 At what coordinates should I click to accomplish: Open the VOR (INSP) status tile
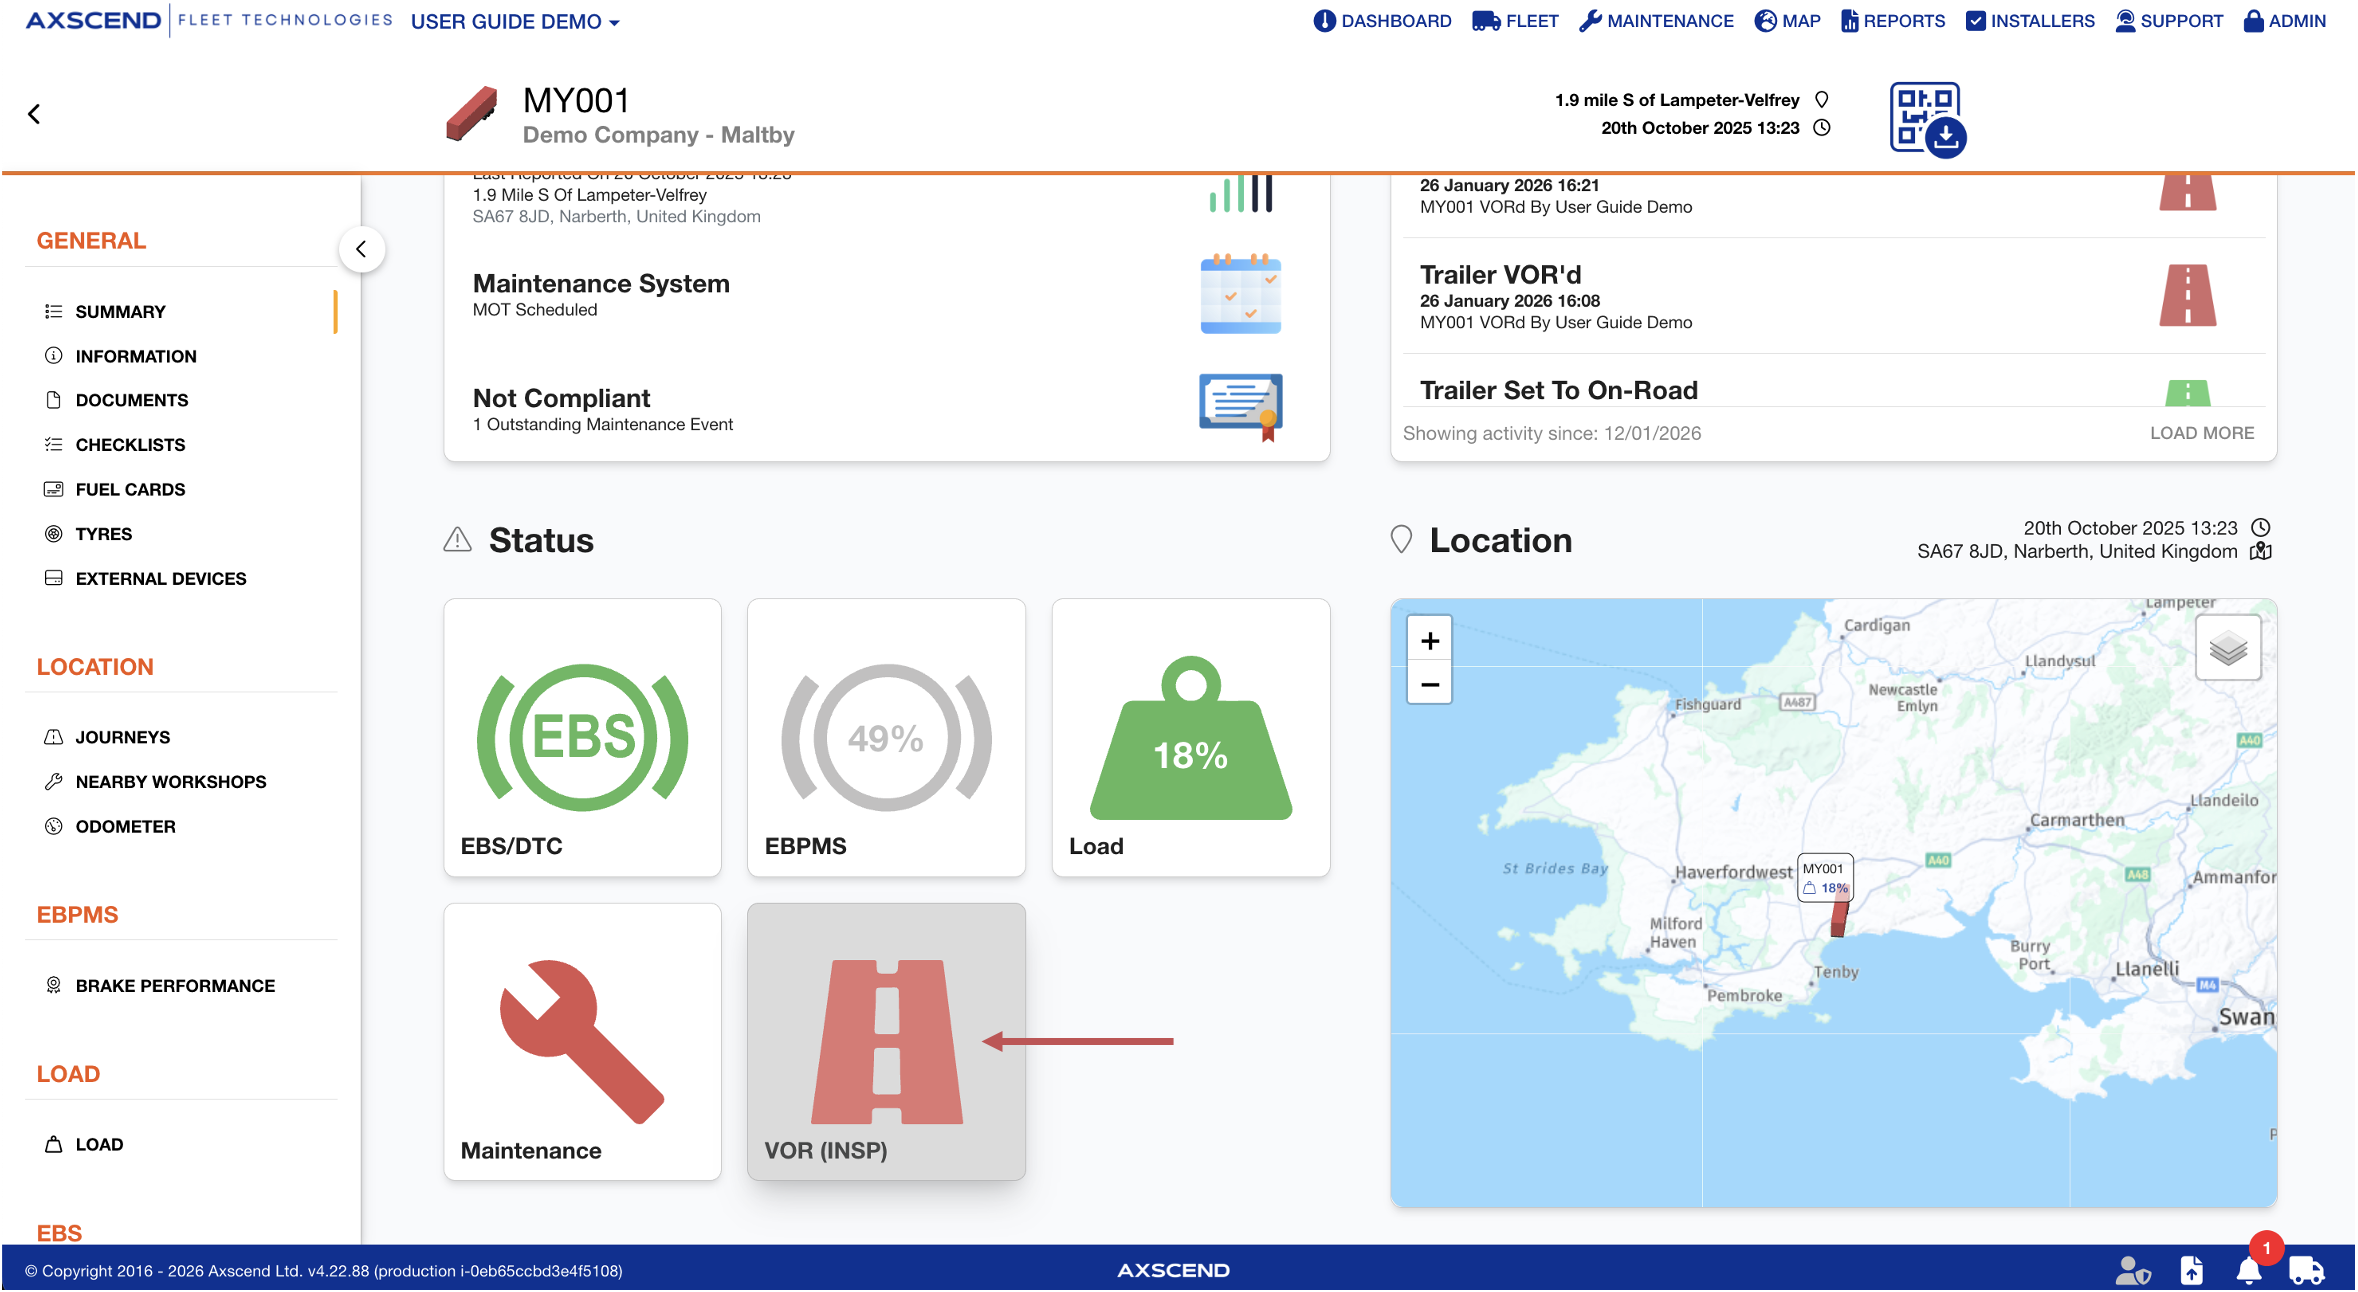pyautogui.click(x=886, y=1041)
